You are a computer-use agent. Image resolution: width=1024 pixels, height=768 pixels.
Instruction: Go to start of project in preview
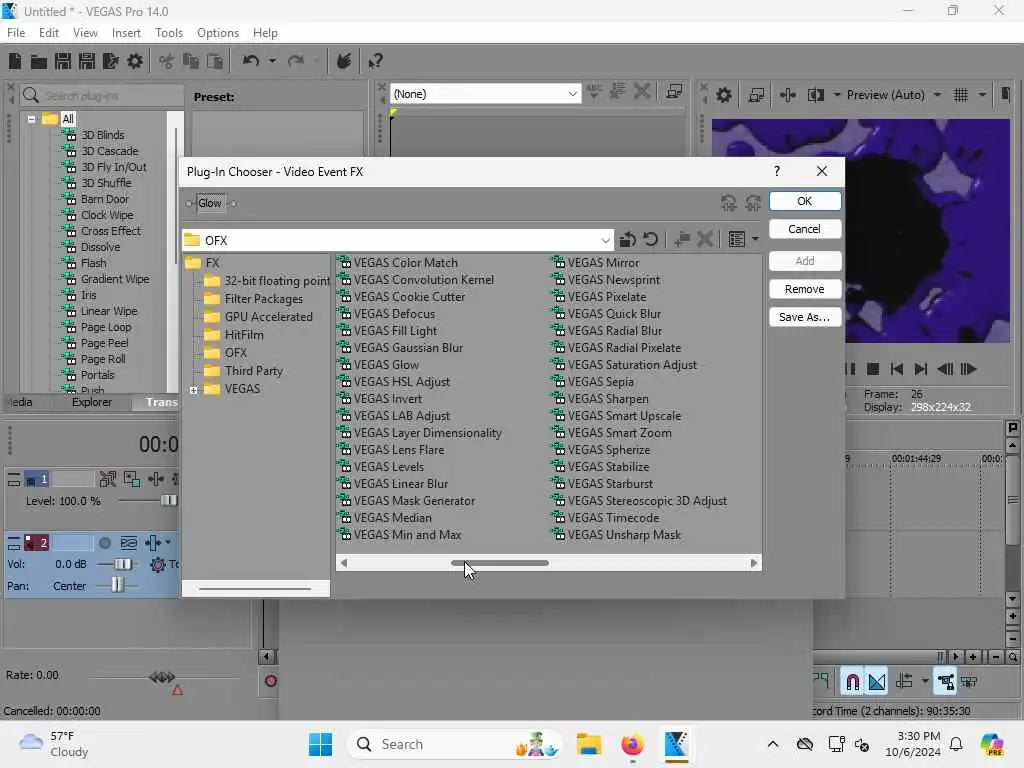pos(897,369)
